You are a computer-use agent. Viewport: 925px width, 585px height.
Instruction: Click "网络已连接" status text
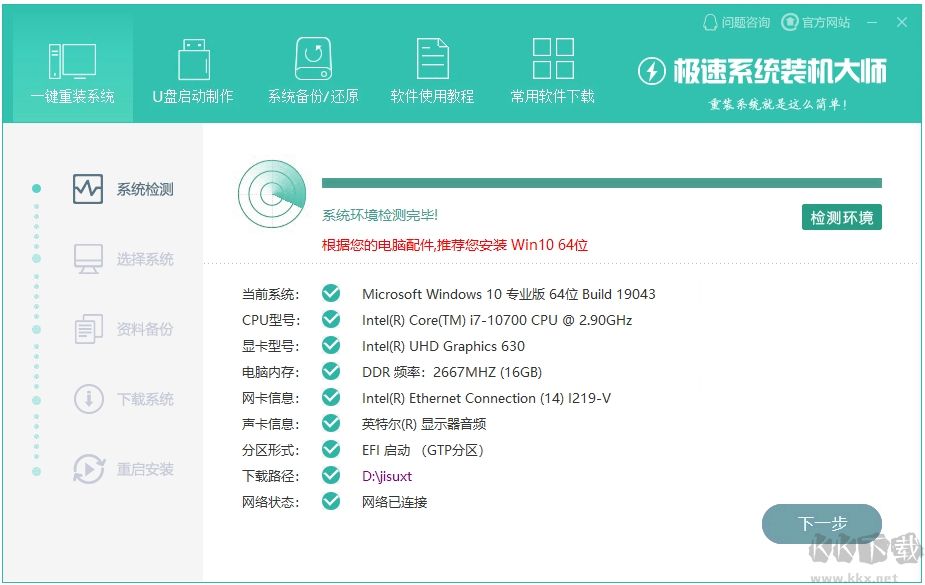click(x=395, y=502)
